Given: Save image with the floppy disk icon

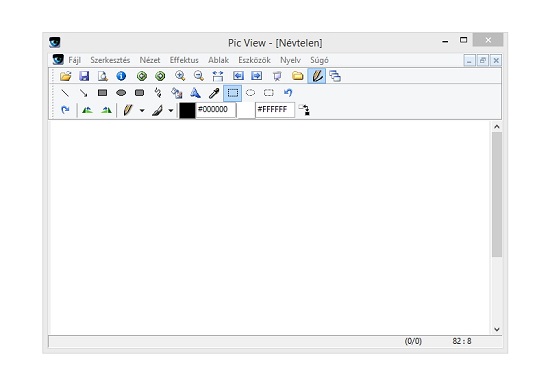Looking at the screenshot, I should tap(84, 76).
